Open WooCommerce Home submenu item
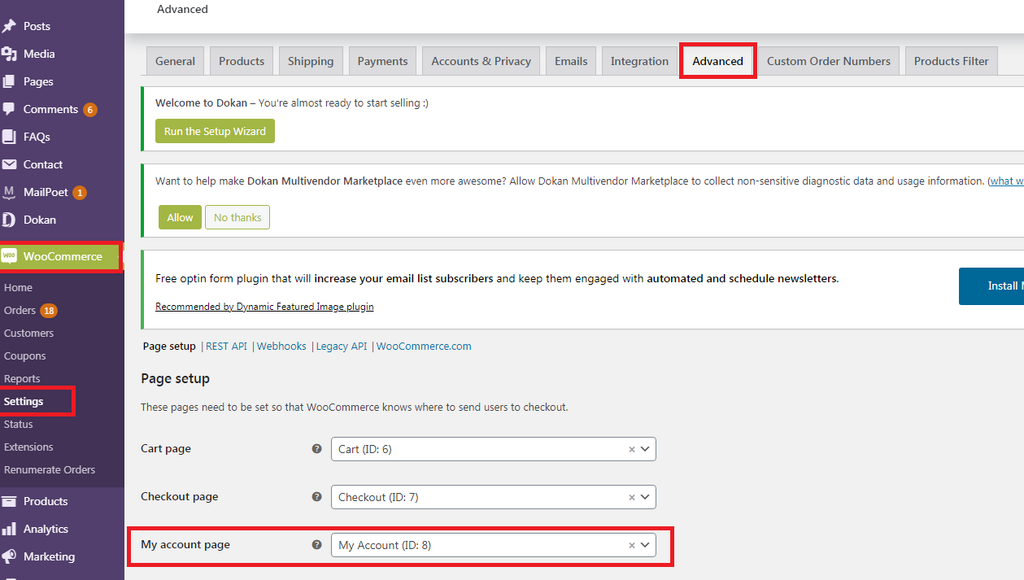Image resolution: width=1024 pixels, height=580 pixels. pyautogui.click(x=18, y=287)
